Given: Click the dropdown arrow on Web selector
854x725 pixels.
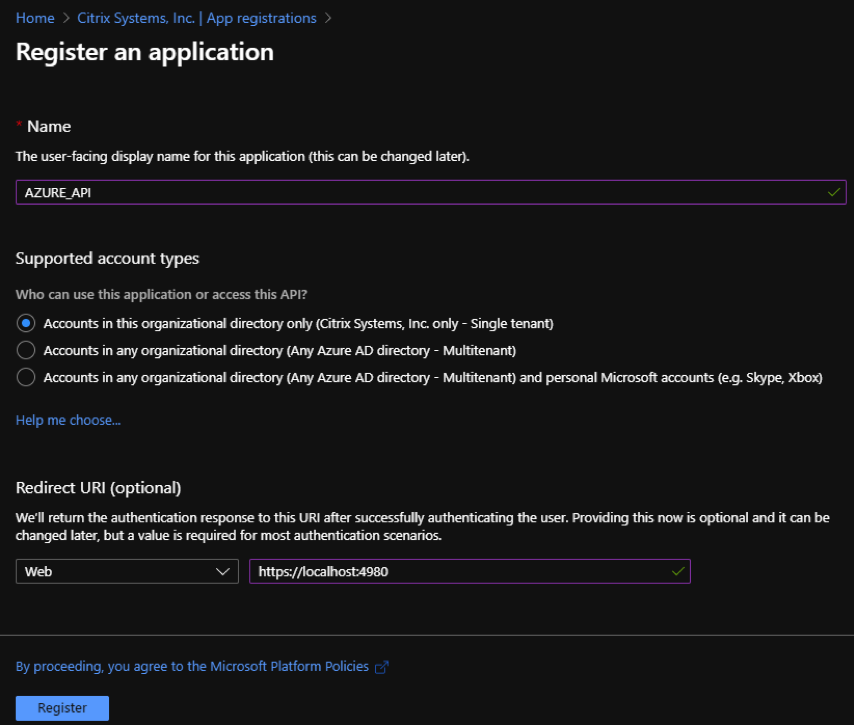Looking at the screenshot, I should click(x=222, y=571).
